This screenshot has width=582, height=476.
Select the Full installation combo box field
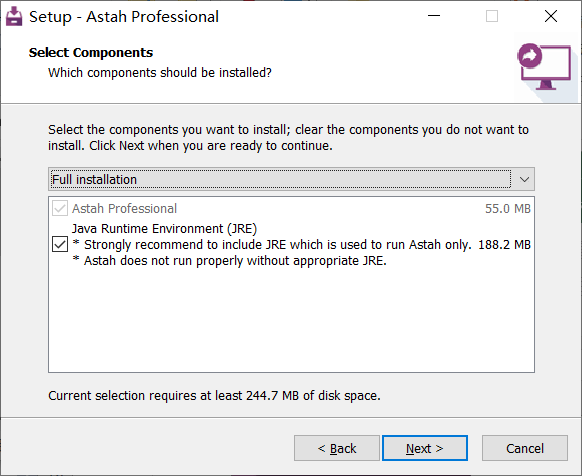click(x=291, y=179)
